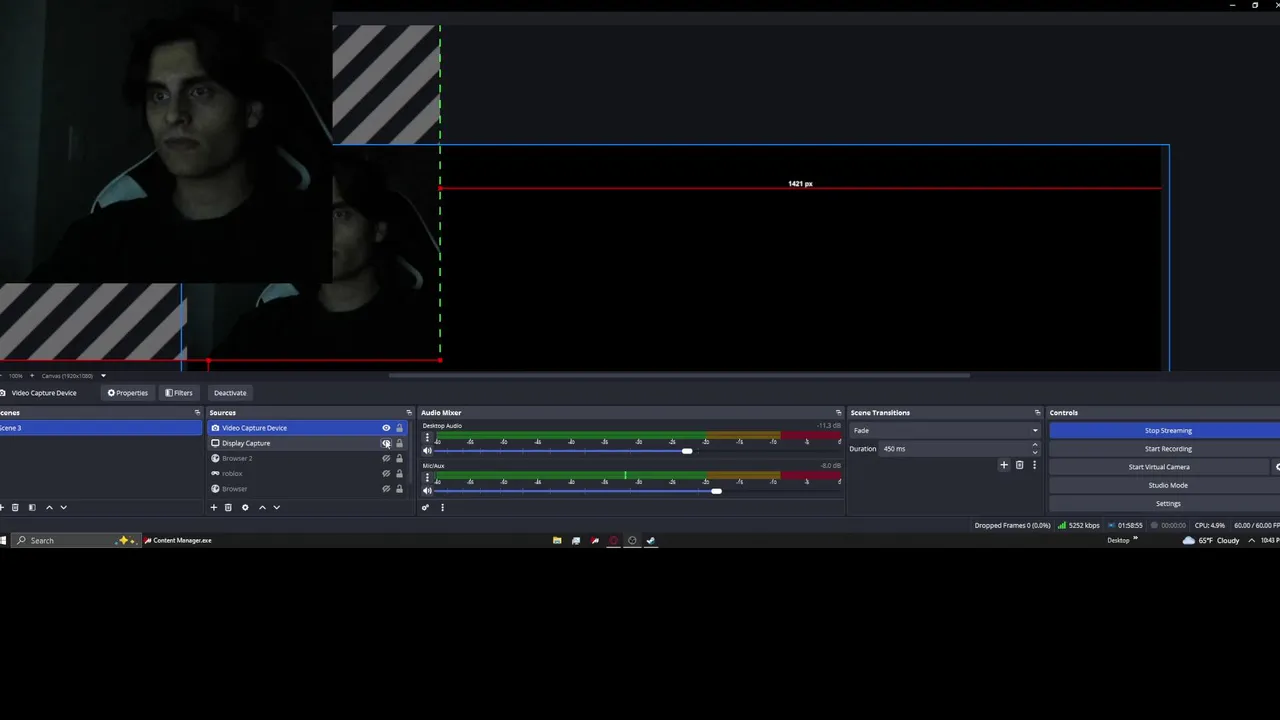
Task: Move the selected scene down
Action: pyautogui.click(x=64, y=507)
